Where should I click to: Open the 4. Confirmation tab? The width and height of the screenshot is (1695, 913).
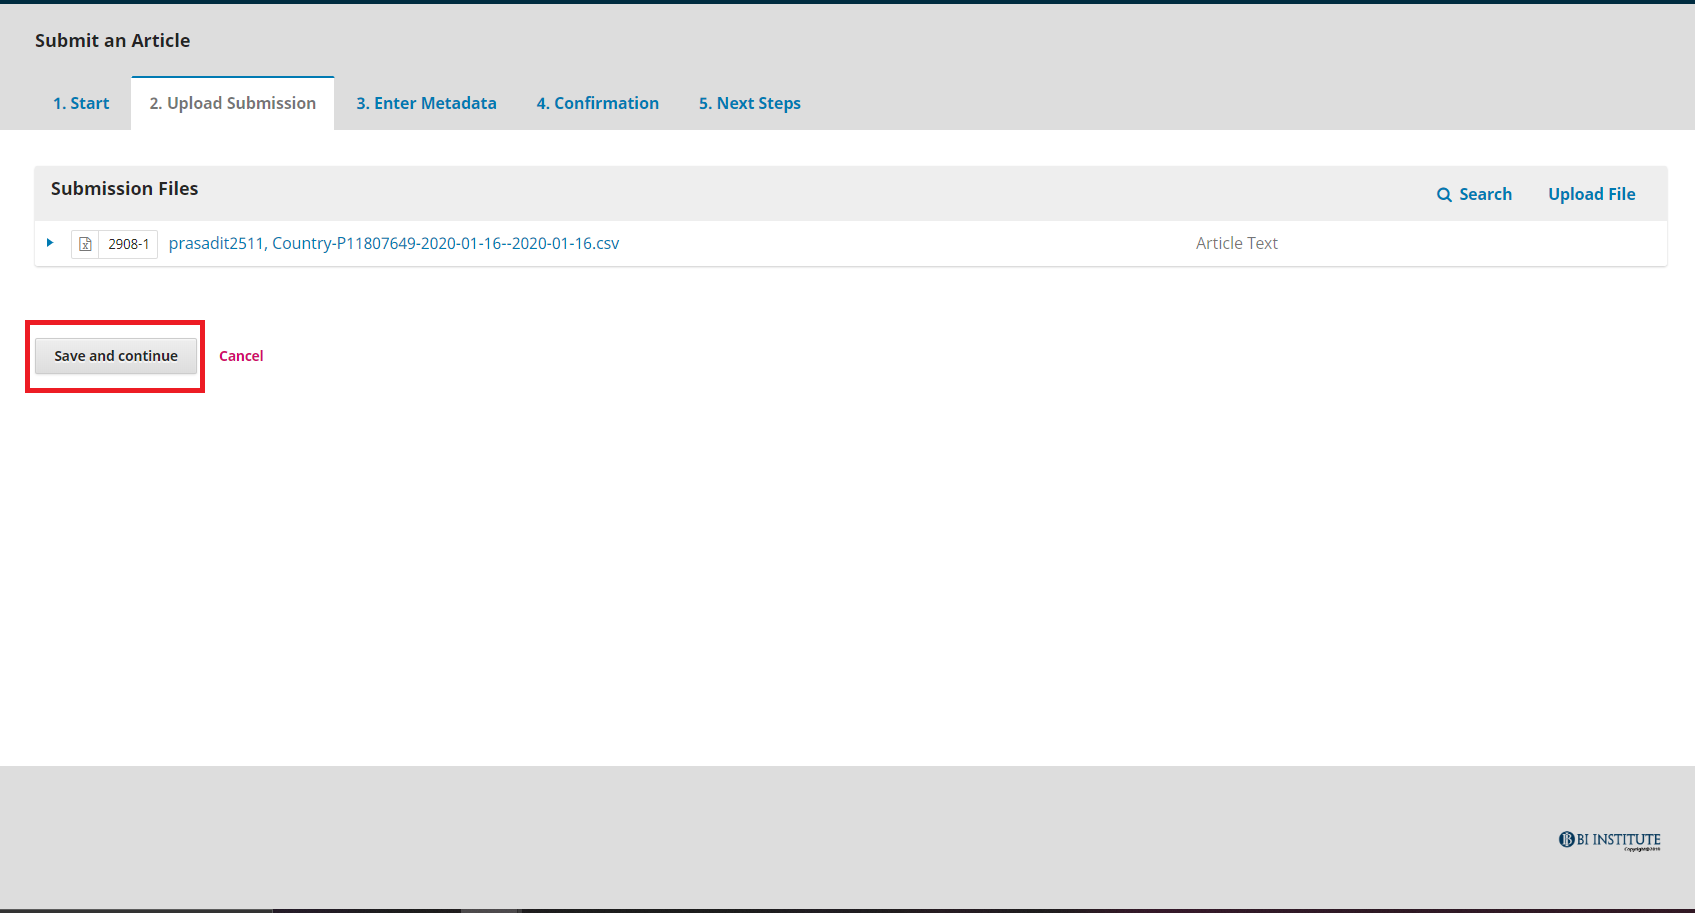point(597,103)
